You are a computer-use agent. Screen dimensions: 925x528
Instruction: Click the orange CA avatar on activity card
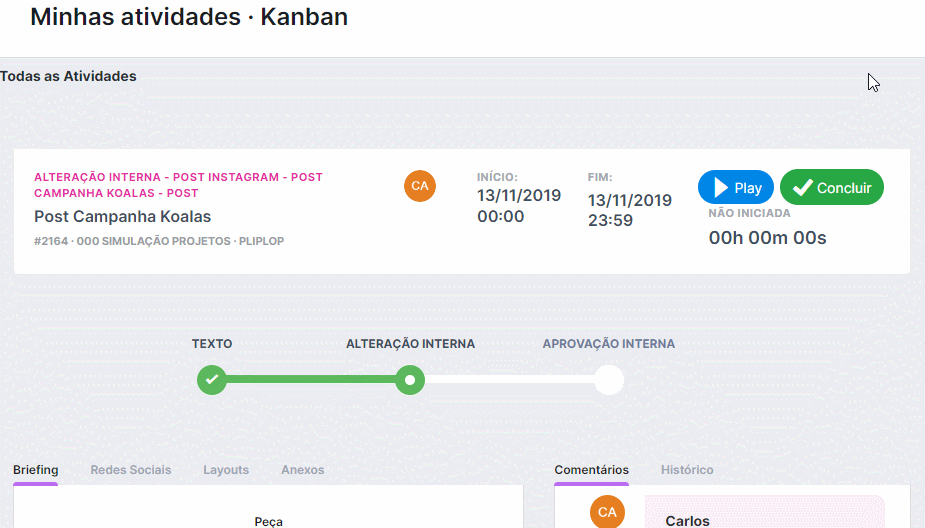pyautogui.click(x=420, y=186)
